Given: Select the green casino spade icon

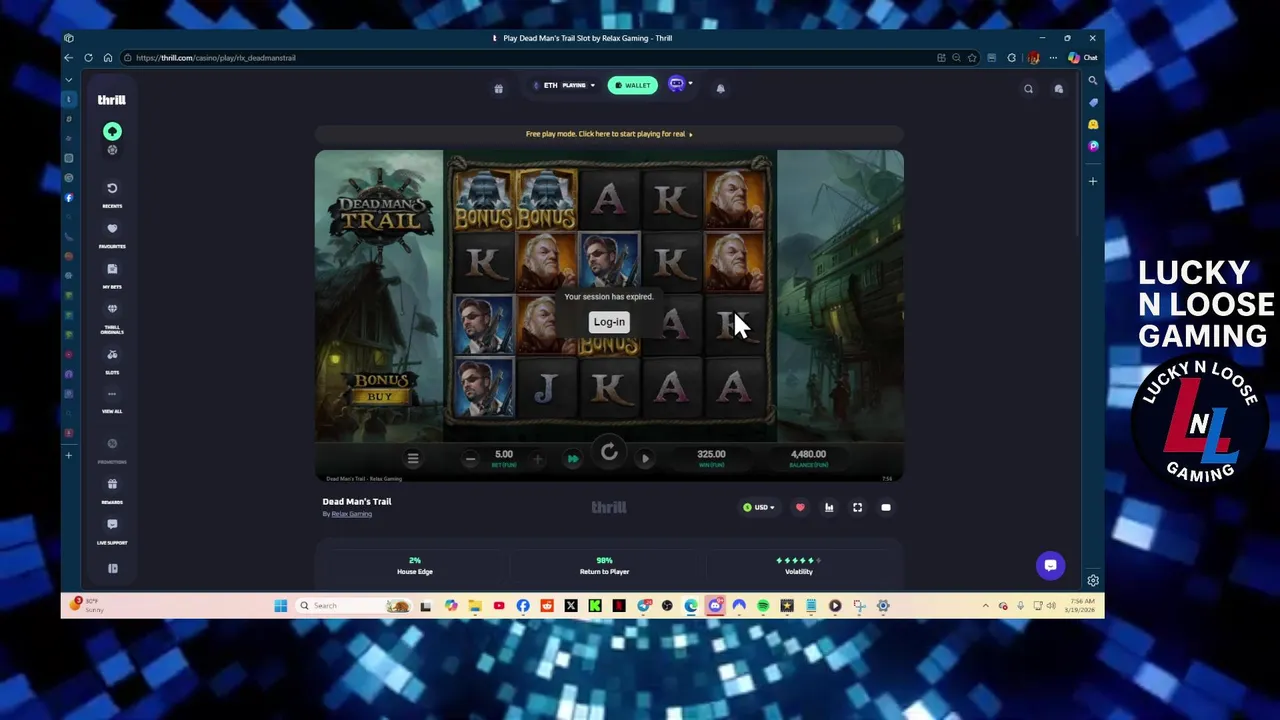Looking at the screenshot, I should pyautogui.click(x=112, y=132).
